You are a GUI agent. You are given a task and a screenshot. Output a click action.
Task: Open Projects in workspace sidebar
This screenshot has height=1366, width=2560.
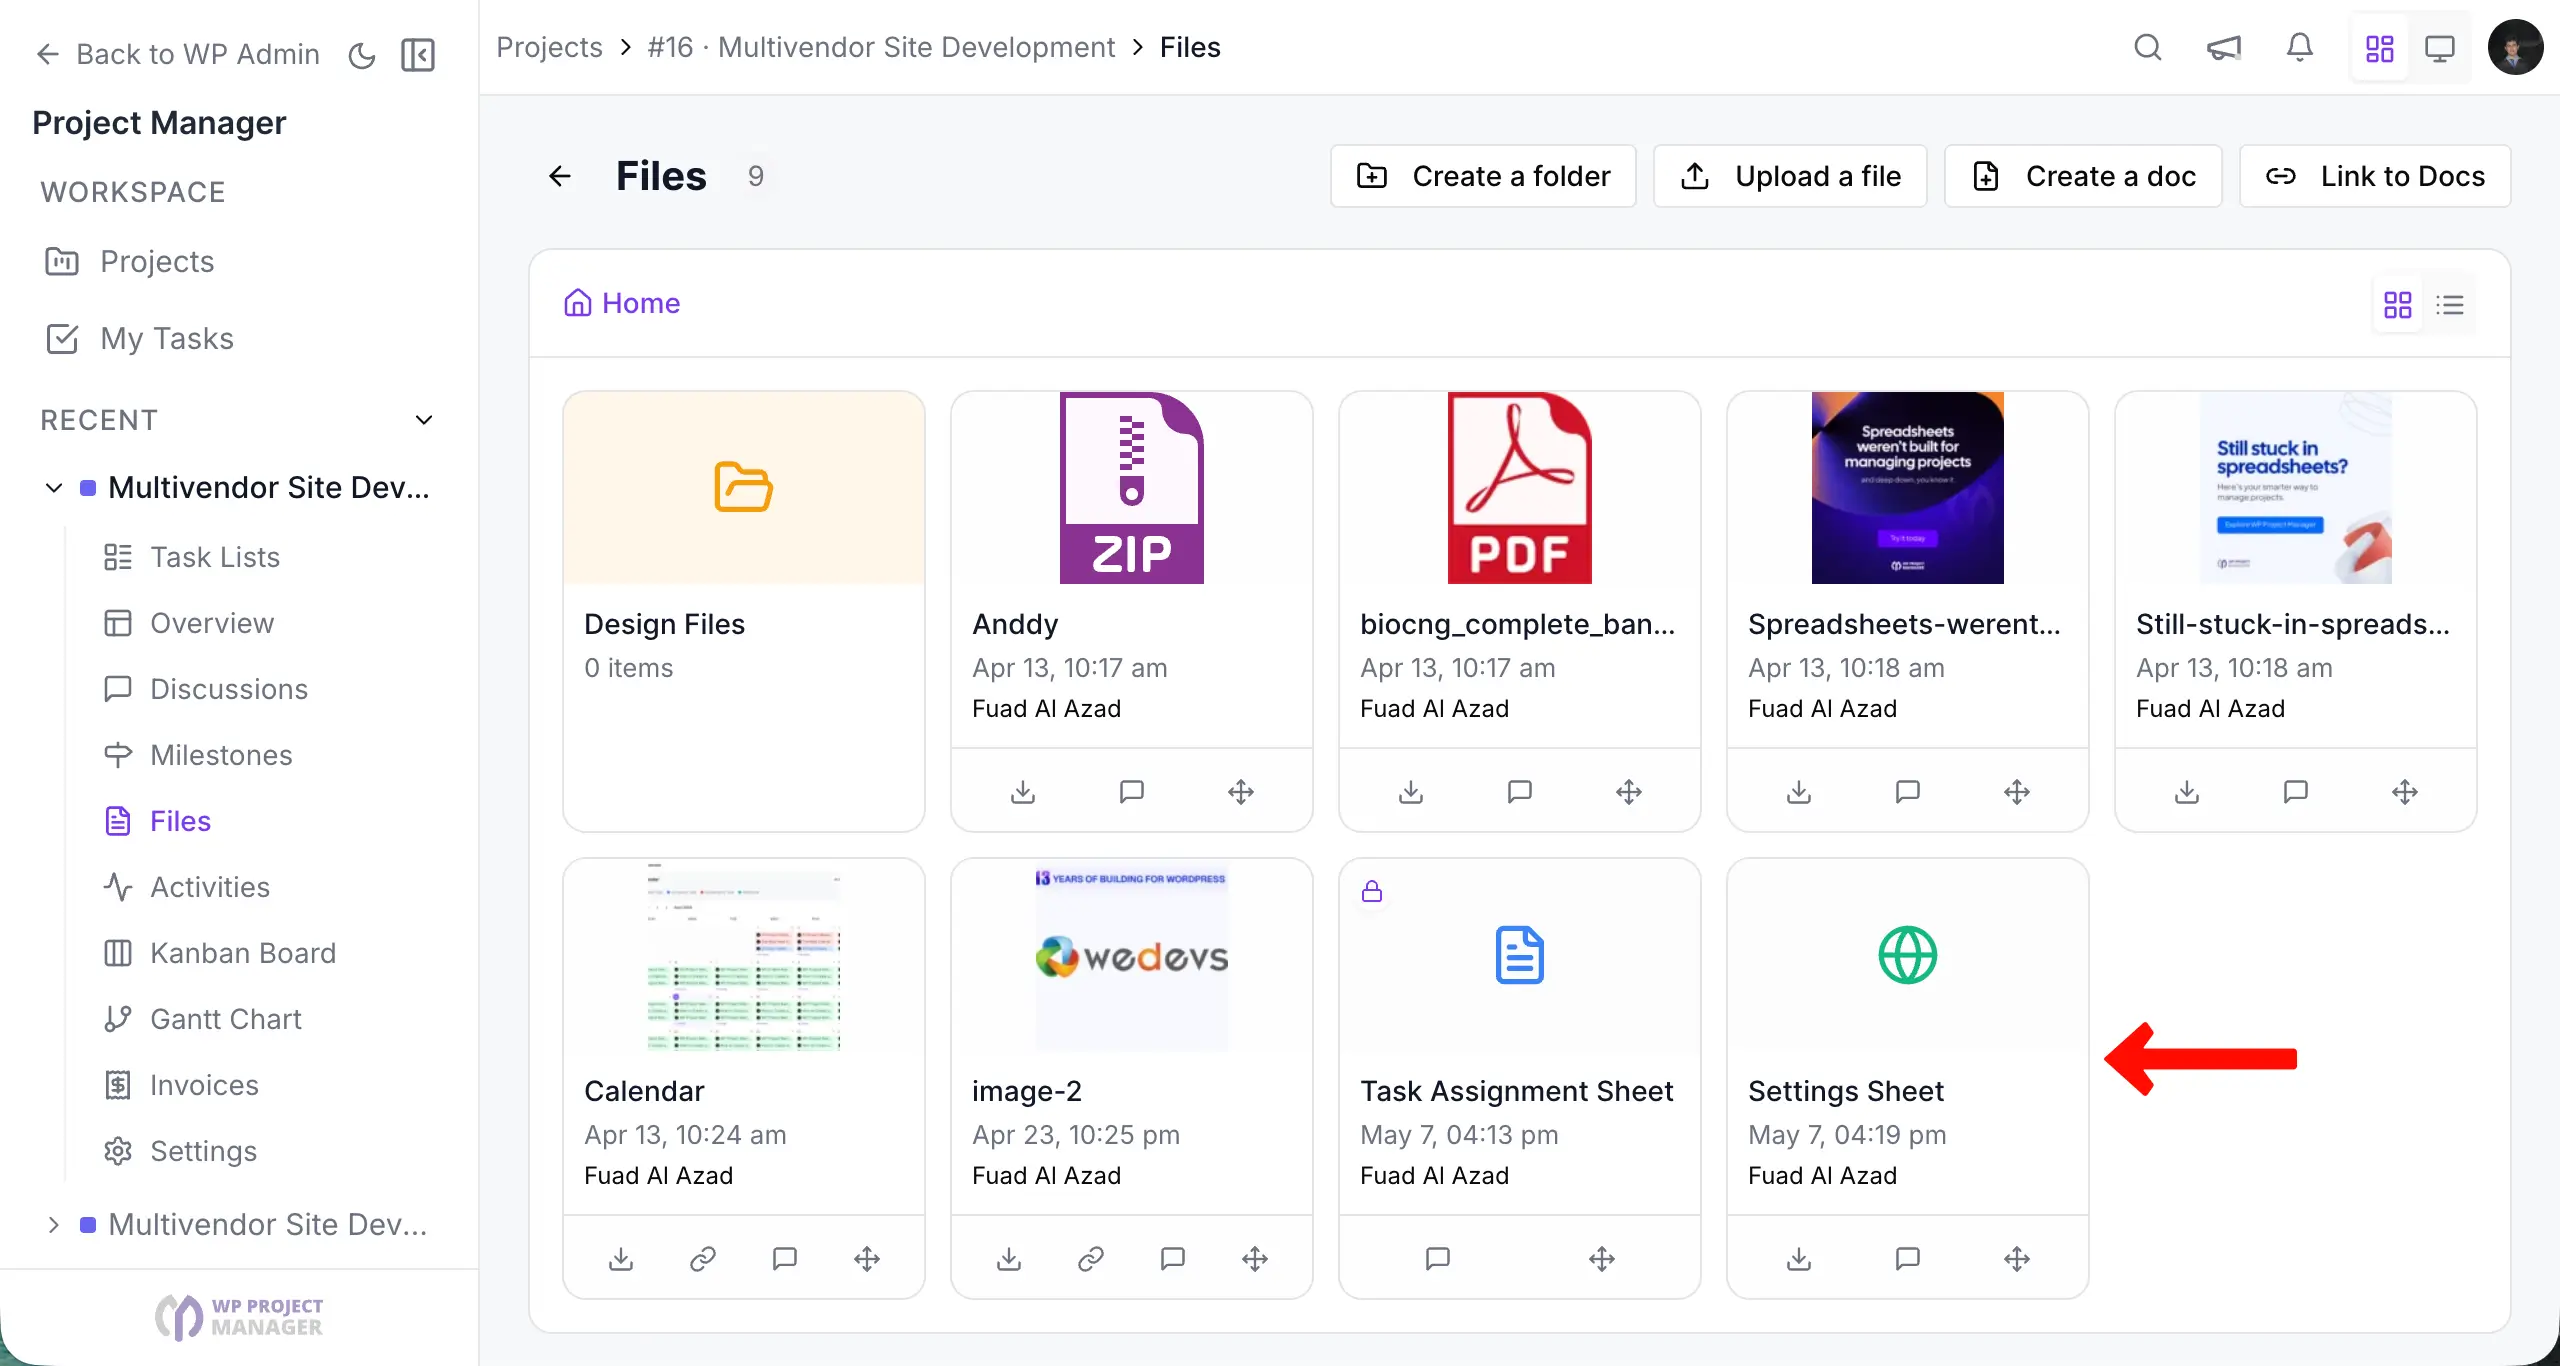pos(130,262)
